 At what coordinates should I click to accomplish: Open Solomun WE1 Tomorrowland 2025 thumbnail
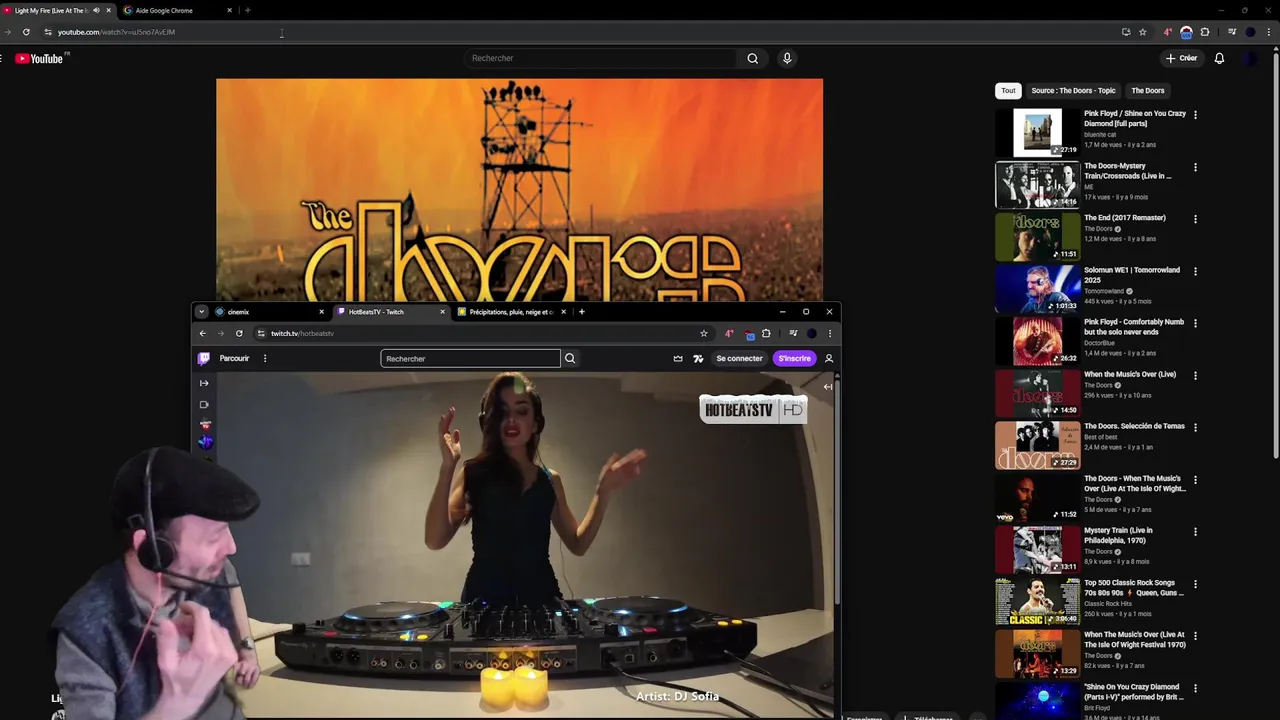tap(1037, 288)
